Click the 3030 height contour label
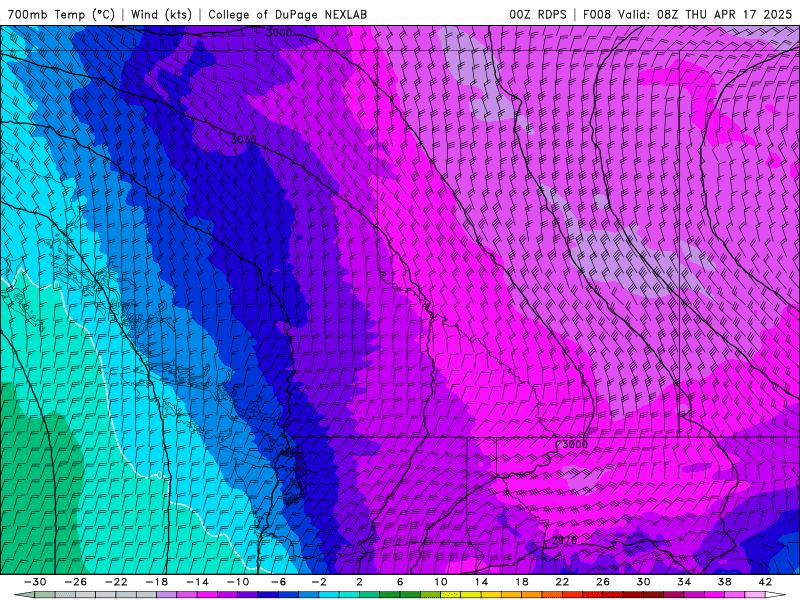 point(244,139)
